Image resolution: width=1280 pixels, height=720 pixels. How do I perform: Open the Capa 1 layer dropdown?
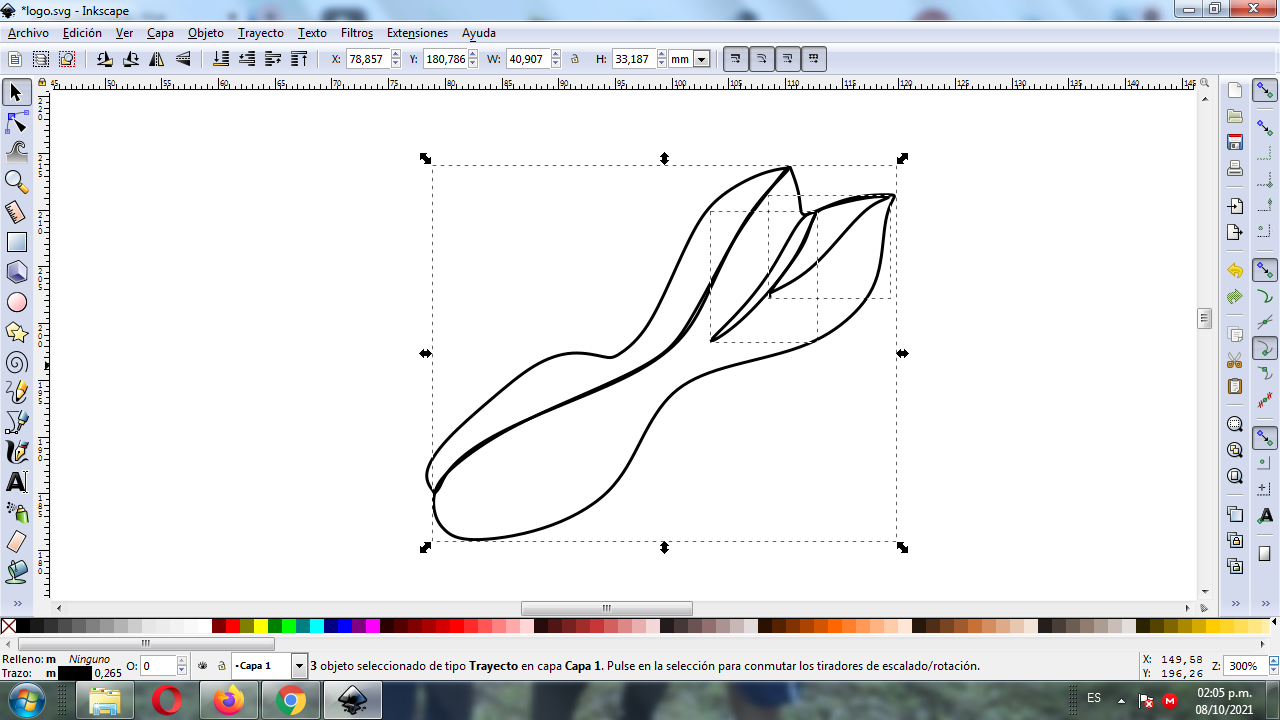click(299, 666)
